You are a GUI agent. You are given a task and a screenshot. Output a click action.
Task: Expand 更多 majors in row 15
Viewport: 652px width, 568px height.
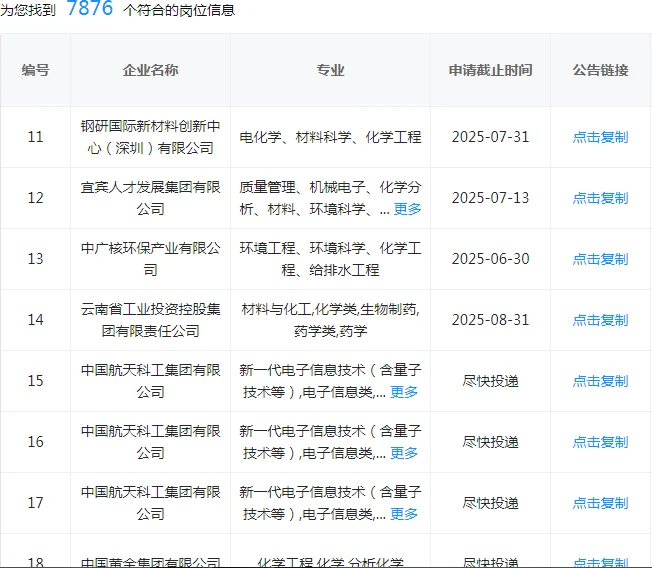404,392
